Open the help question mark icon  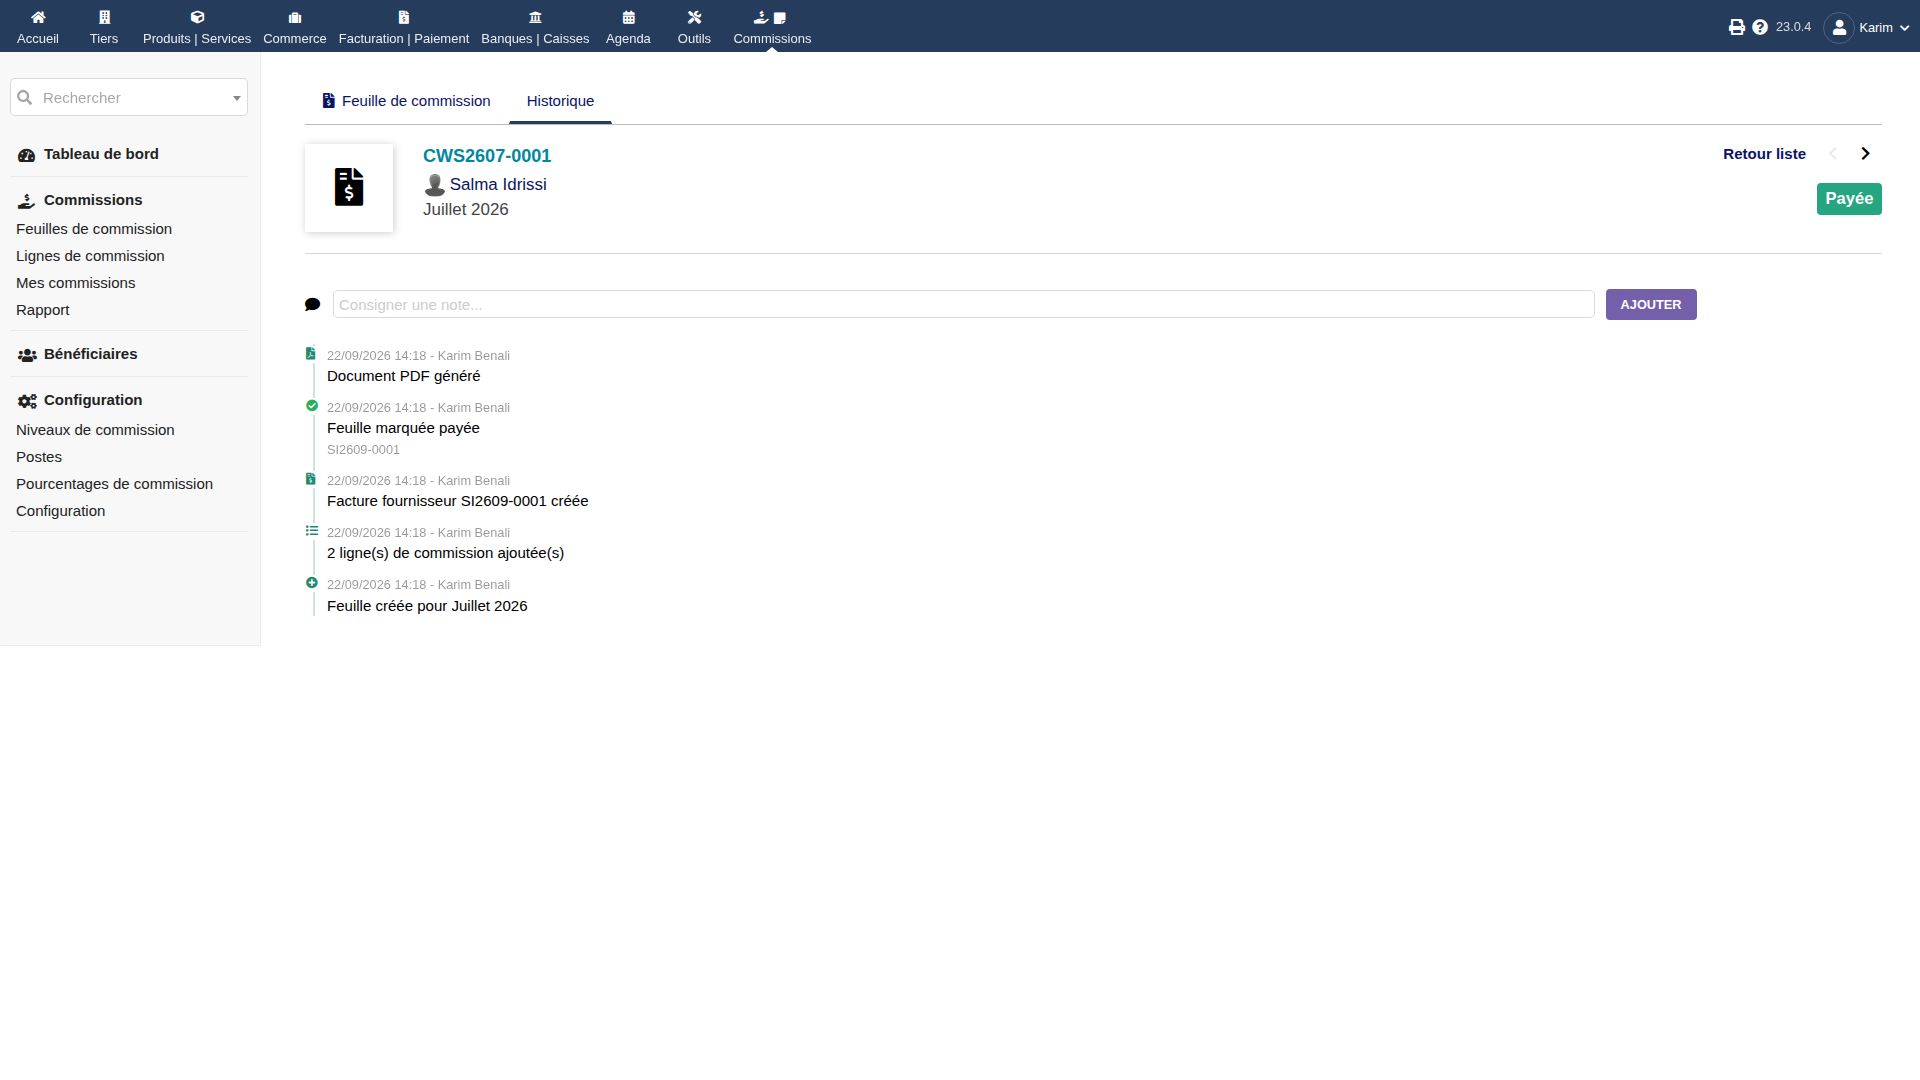1760,27
